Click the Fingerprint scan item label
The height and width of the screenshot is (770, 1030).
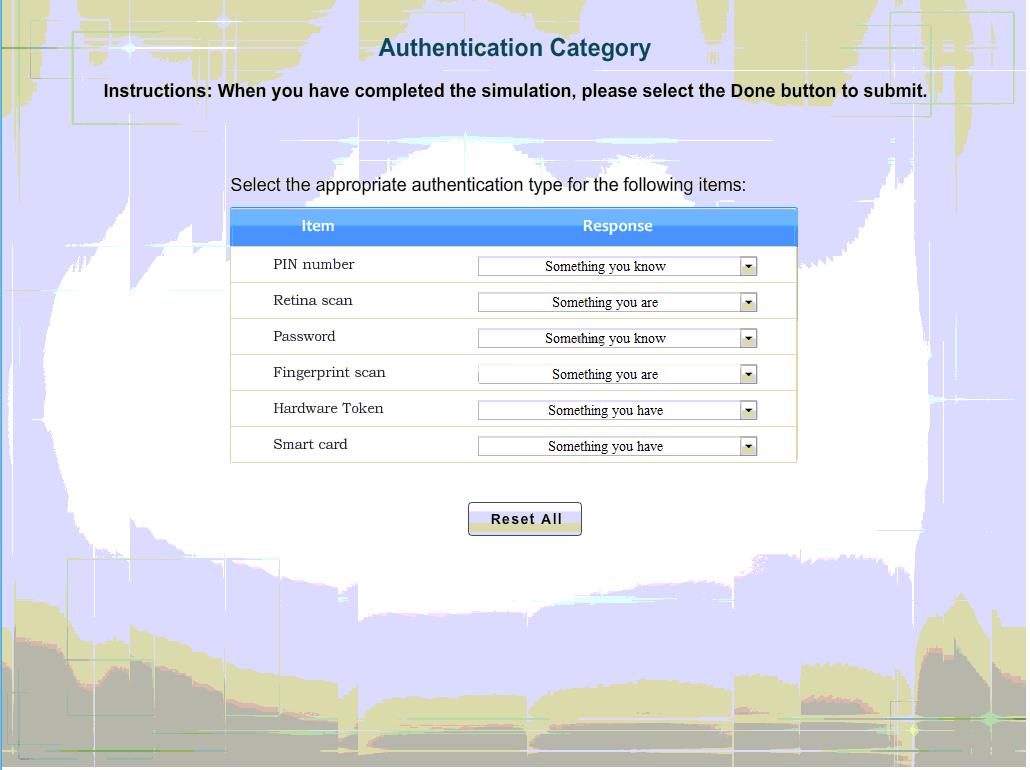pyautogui.click(x=329, y=372)
